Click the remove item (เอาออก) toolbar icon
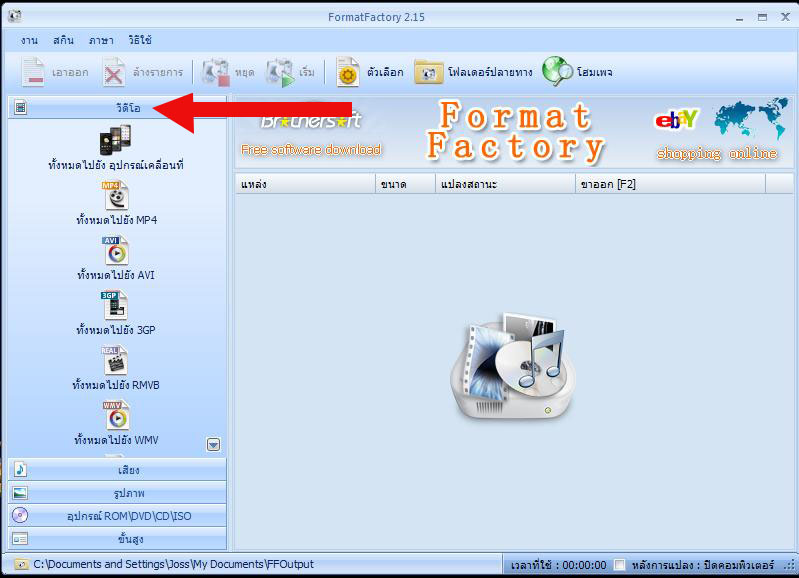Image resolution: width=799 pixels, height=578 pixels. click(33, 72)
